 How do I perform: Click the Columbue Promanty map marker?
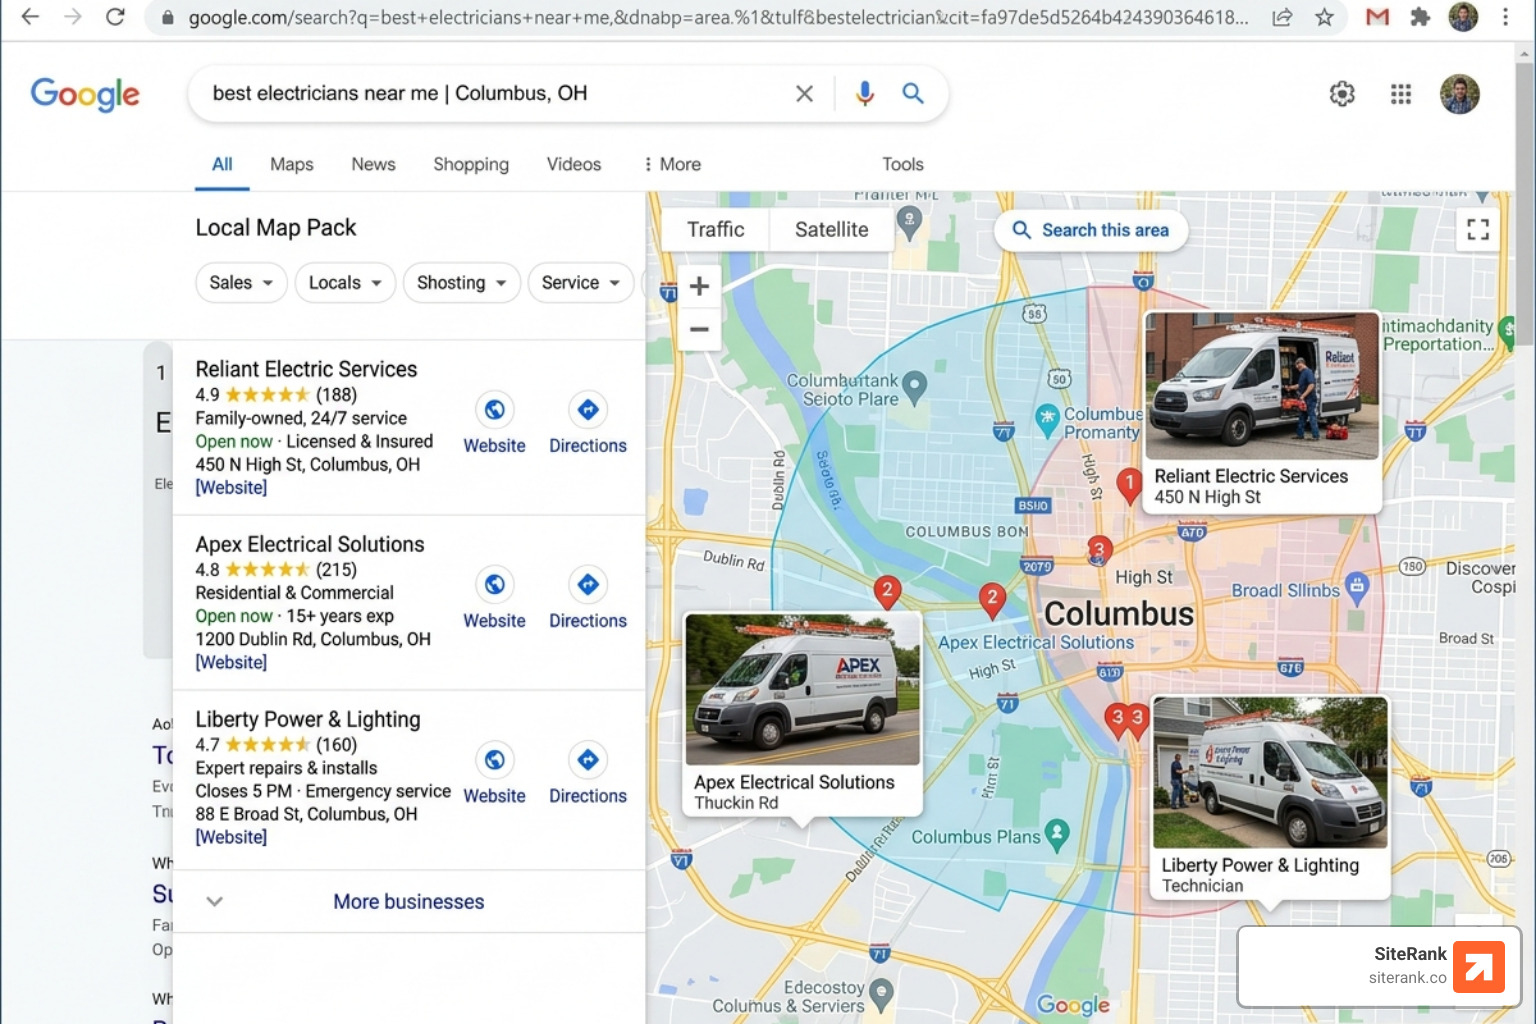[x=1046, y=421]
